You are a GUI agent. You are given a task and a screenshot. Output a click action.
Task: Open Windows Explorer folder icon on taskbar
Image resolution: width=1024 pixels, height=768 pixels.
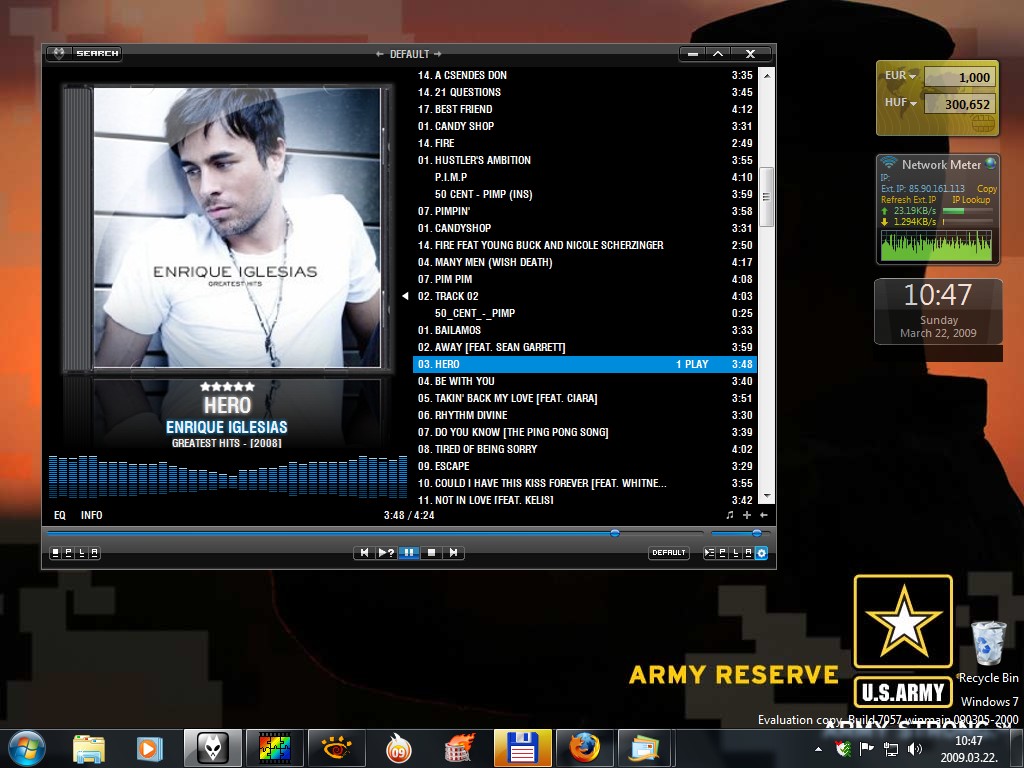[x=89, y=748]
